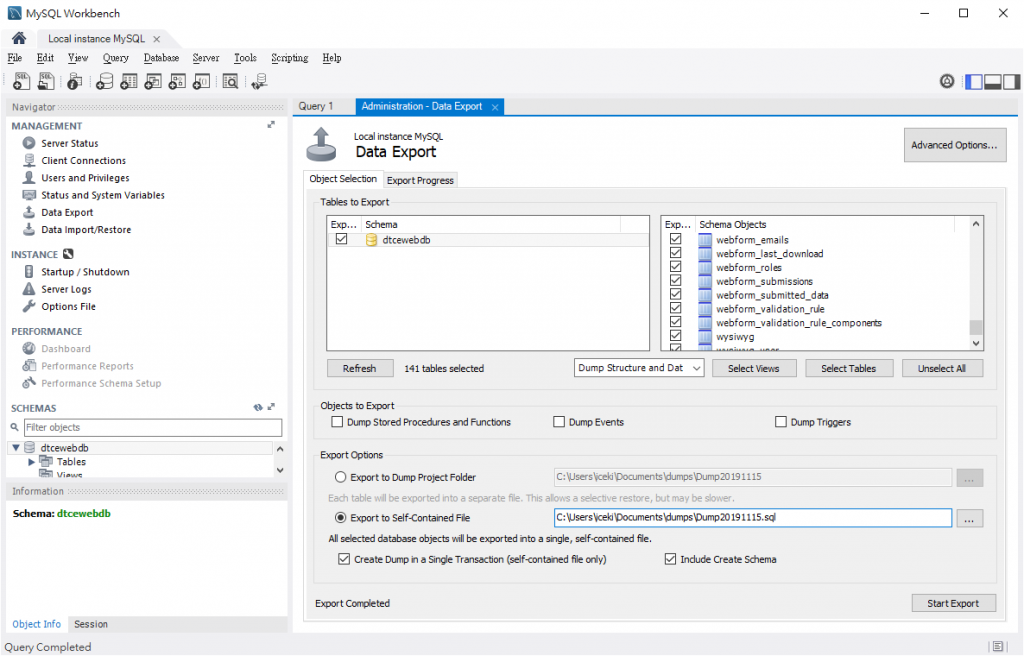Click the Advanced Options button

coord(955,145)
